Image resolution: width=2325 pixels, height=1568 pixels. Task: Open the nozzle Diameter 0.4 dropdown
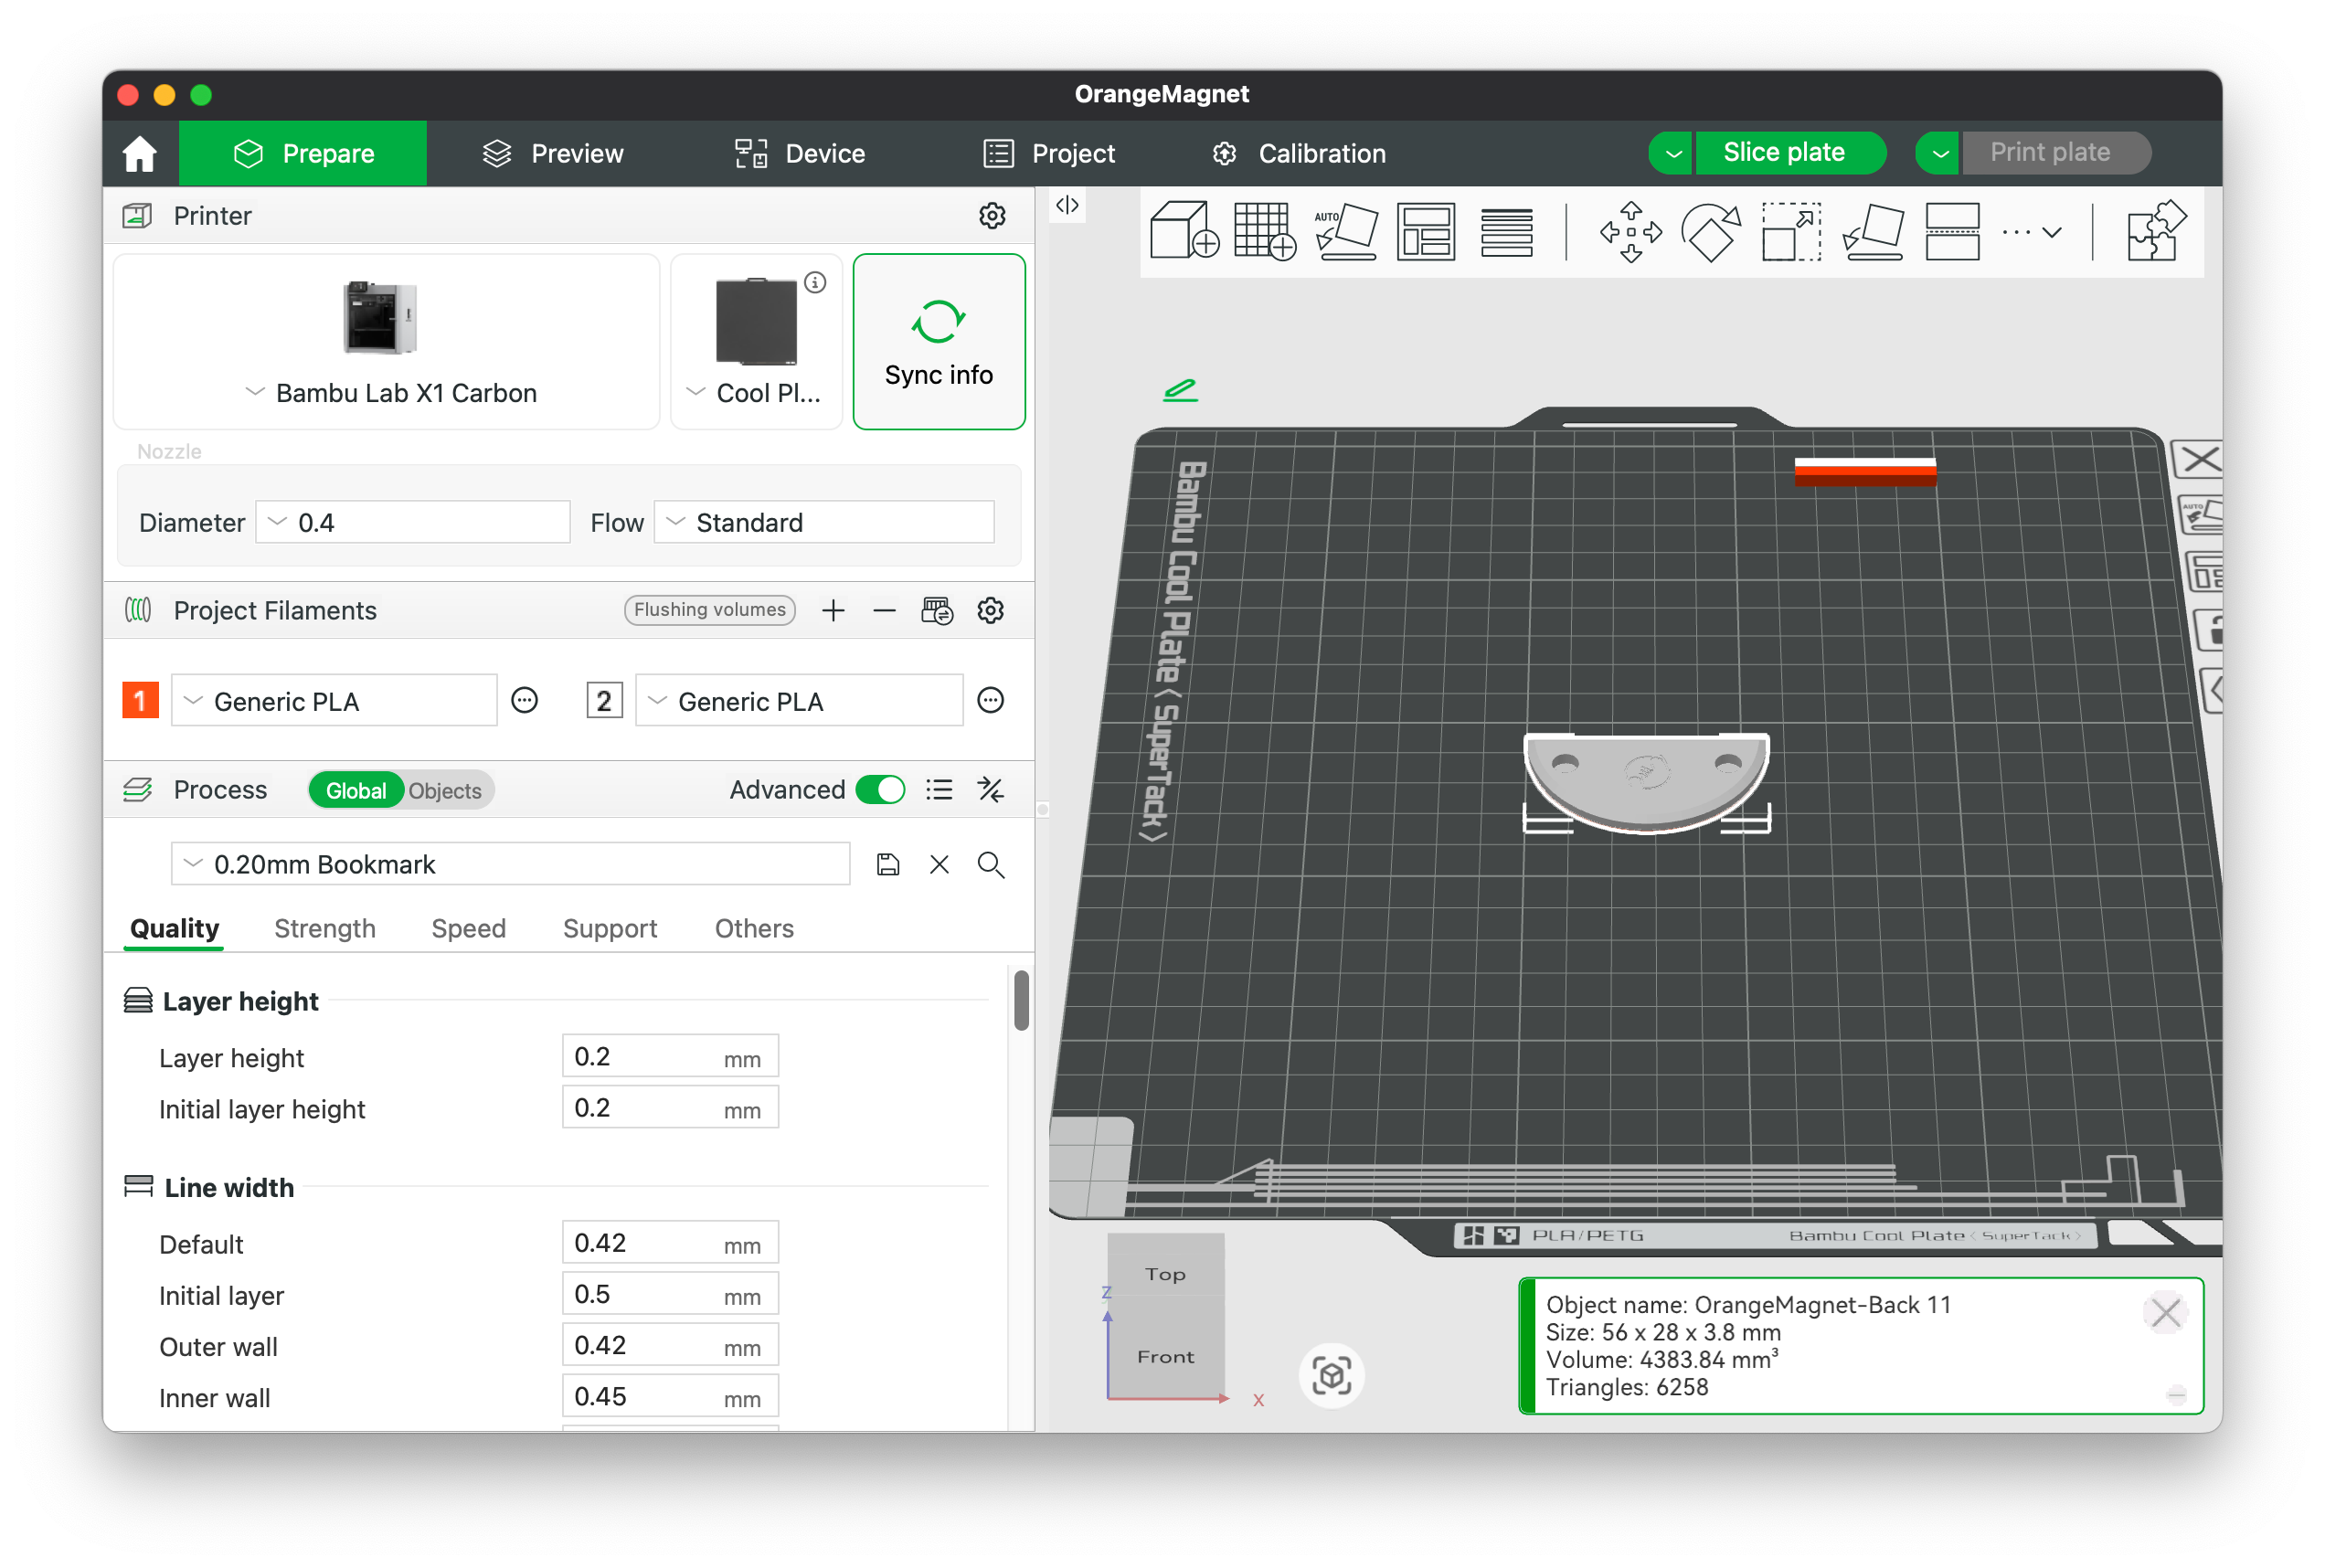(x=413, y=522)
